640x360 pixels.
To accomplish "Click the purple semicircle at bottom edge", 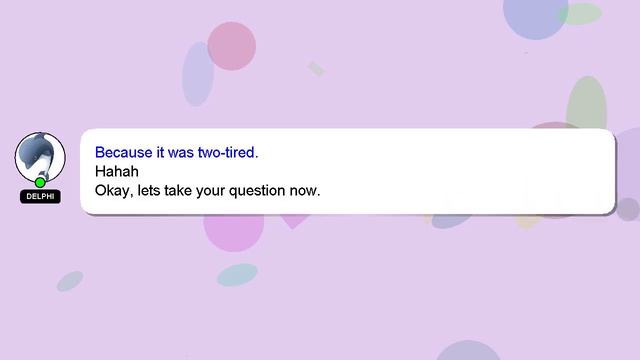I will 468,350.
